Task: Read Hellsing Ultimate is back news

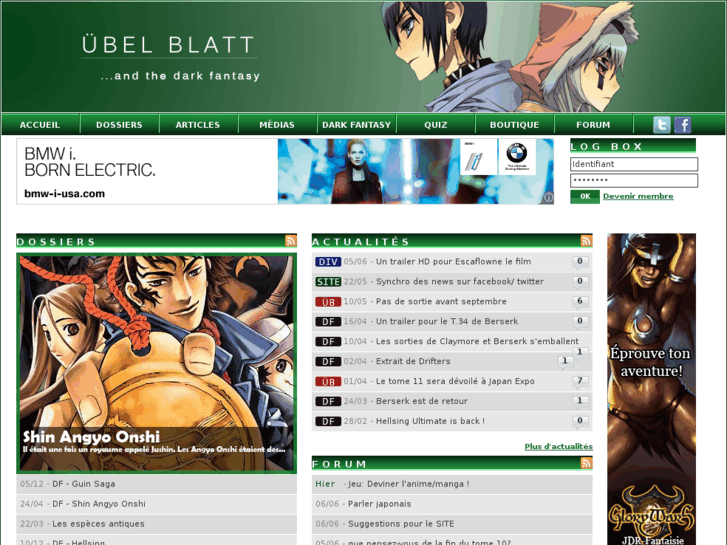Action: 430,421
